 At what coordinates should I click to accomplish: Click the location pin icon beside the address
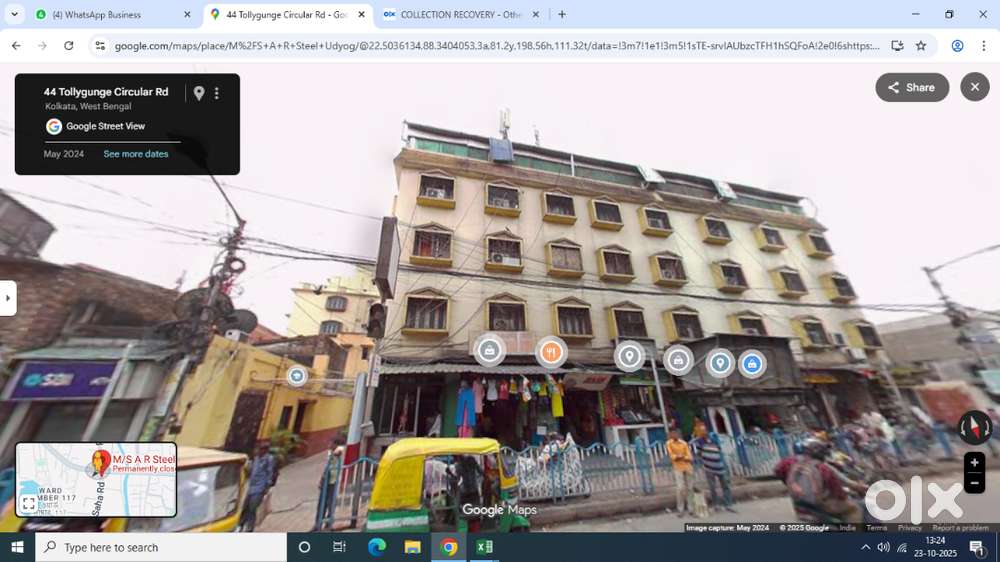point(199,93)
